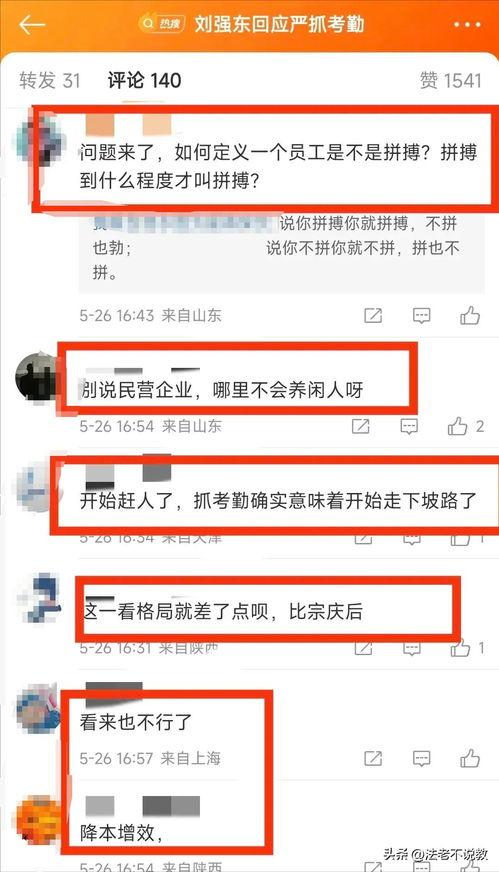This screenshot has height=872, width=499.
Task: Tap the back arrow icon
Action: pyautogui.click(x=32, y=25)
